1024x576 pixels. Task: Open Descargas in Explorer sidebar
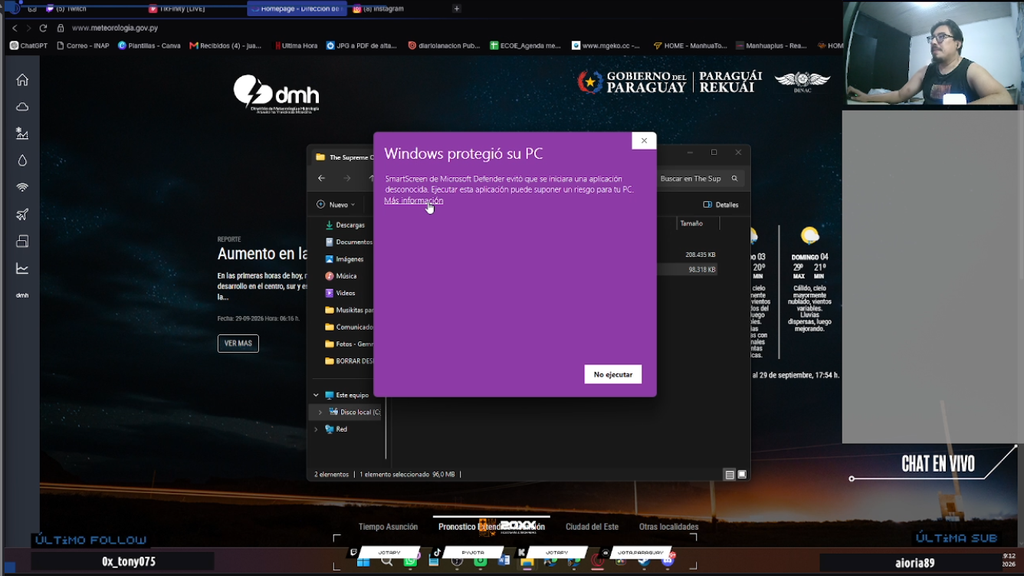tap(346, 225)
